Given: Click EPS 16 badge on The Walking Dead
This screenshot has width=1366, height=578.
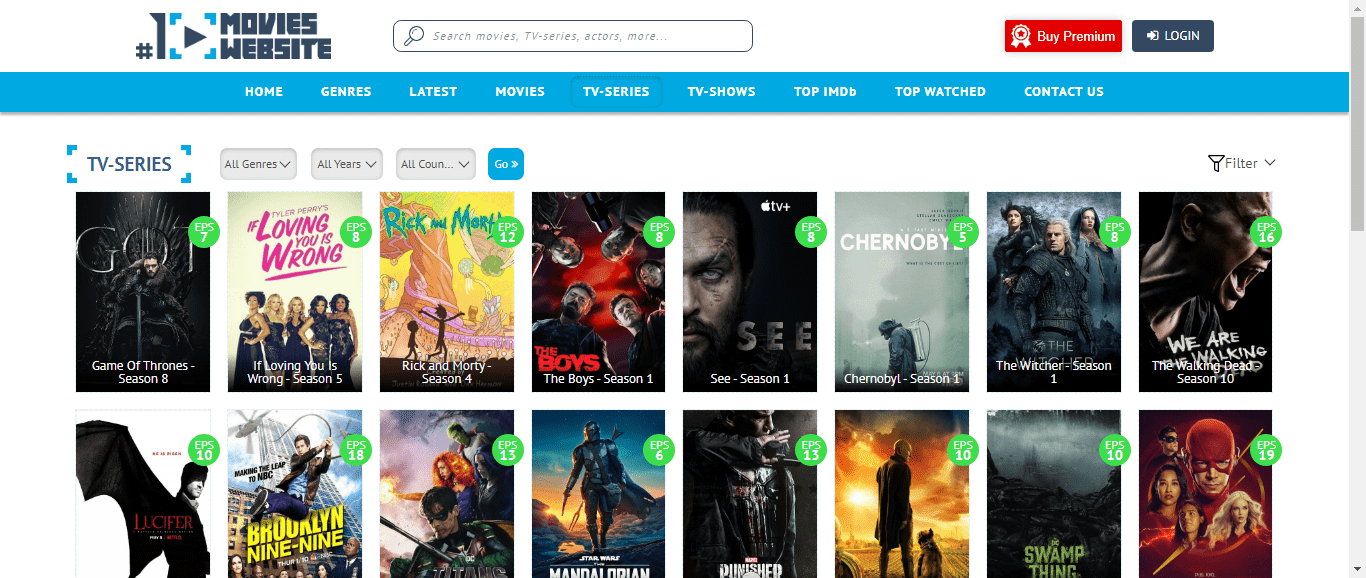Looking at the screenshot, I should (x=1266, y=232).
